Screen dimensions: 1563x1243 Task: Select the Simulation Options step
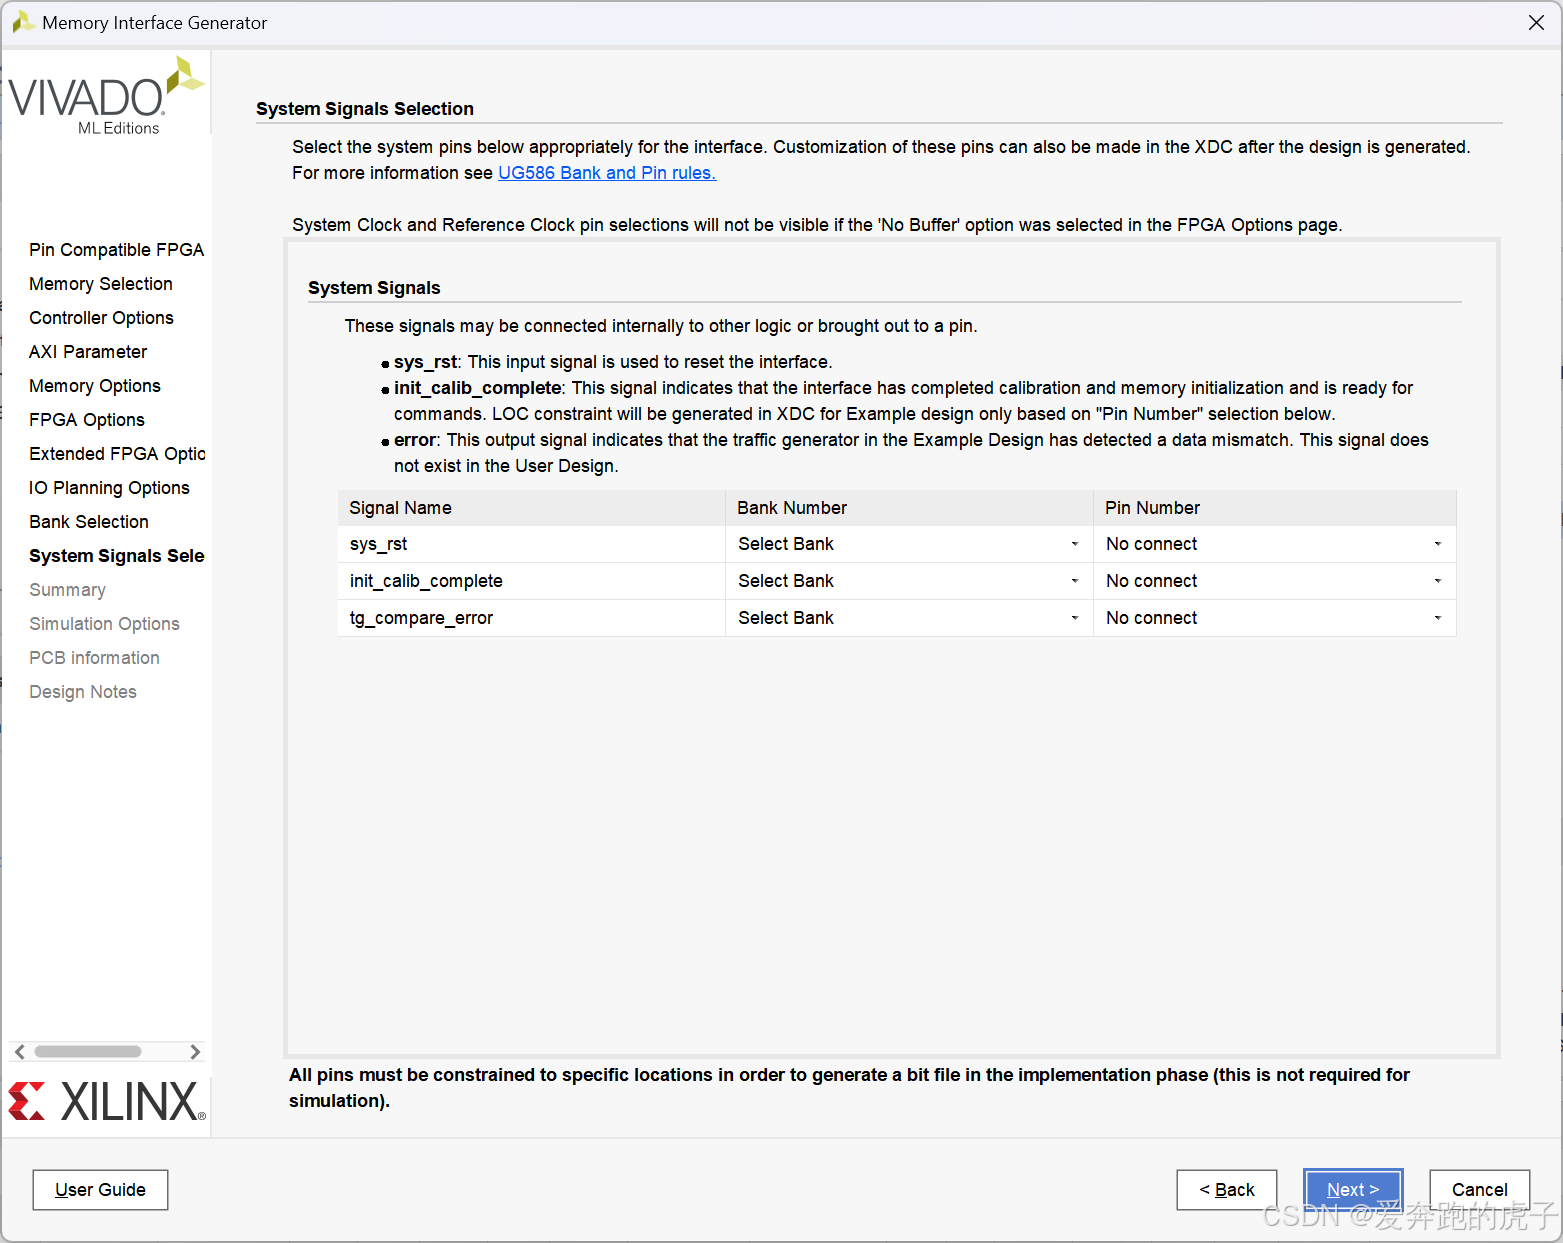pyautogui.click(x=104, y=624)
